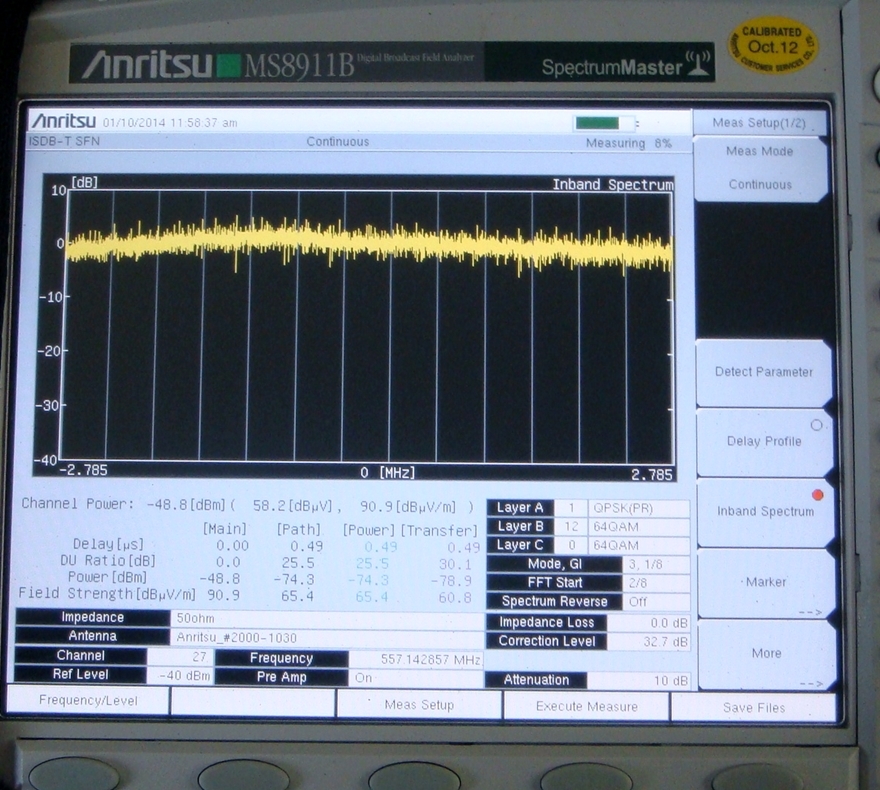Select the Antenna Anritsu_#2000-1030 field
The width and height of the screenshot is (880, 790).
pos(327,637)
